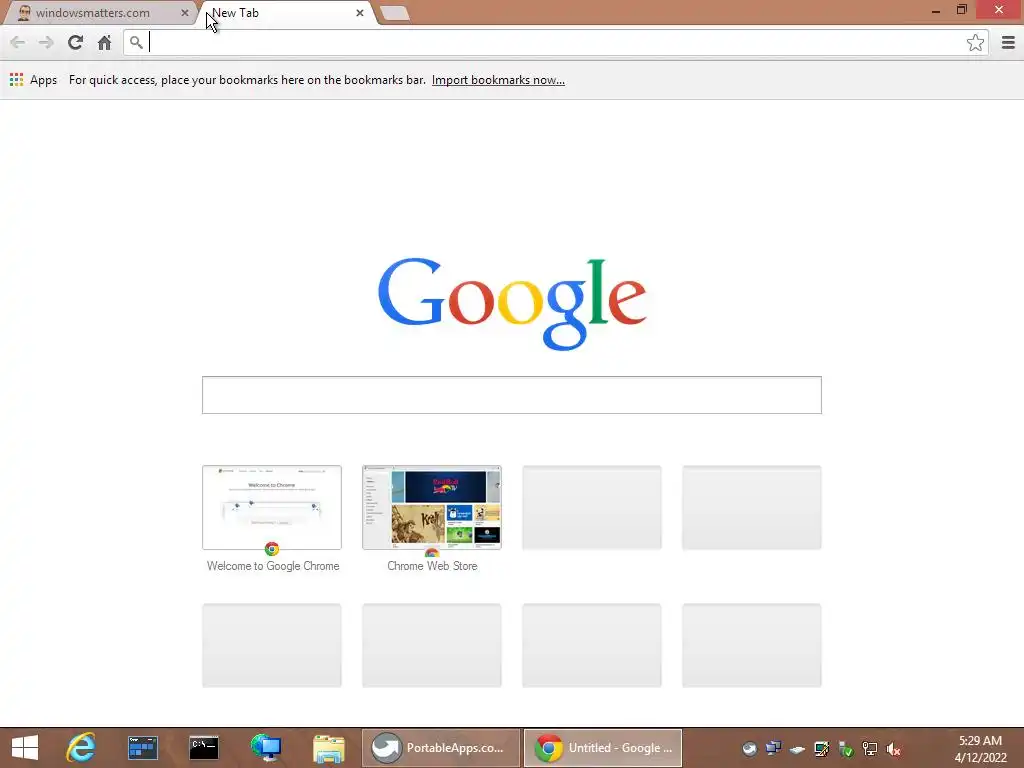Open Welcome to Google Chrome thumbnail
The width and height of the screenshot is (1024, 768).
[x=272, y=507]
